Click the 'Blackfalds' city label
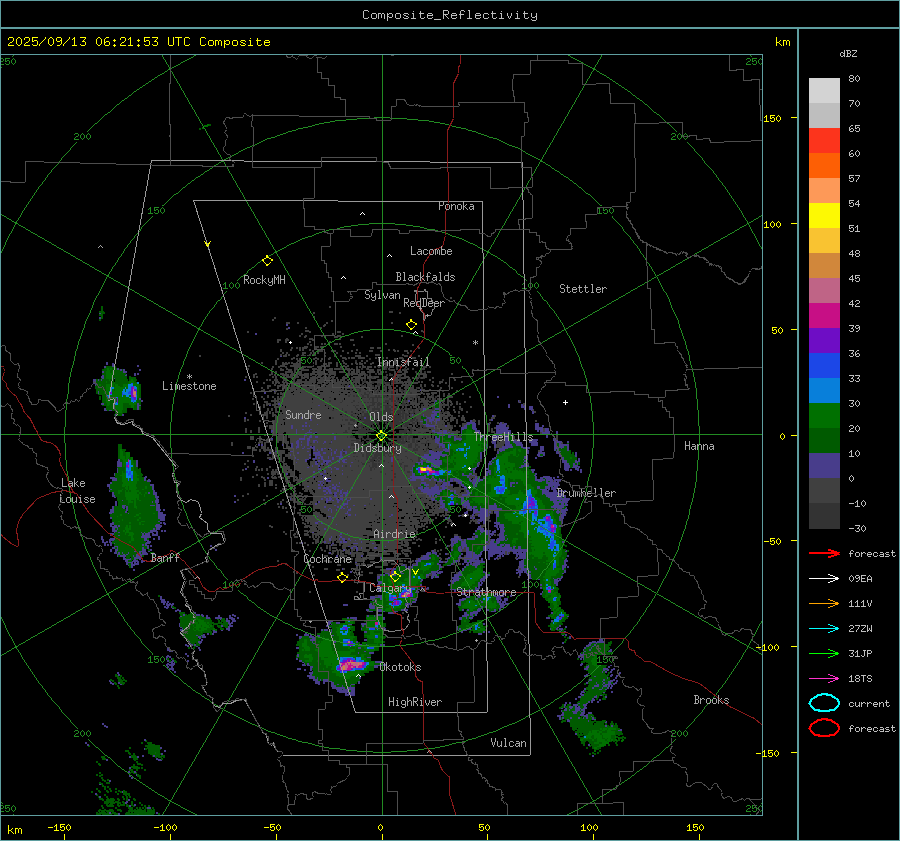This screenshot has height=841, width=900. (425, 277)
